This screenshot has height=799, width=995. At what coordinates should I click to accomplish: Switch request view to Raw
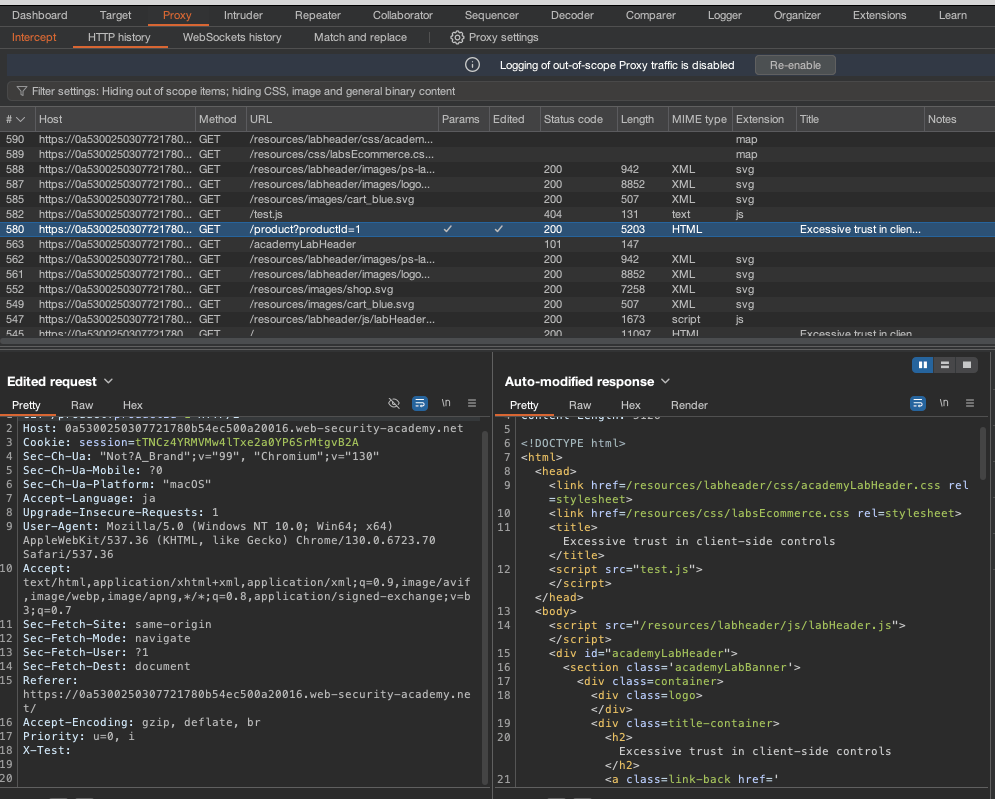[82, 405]
